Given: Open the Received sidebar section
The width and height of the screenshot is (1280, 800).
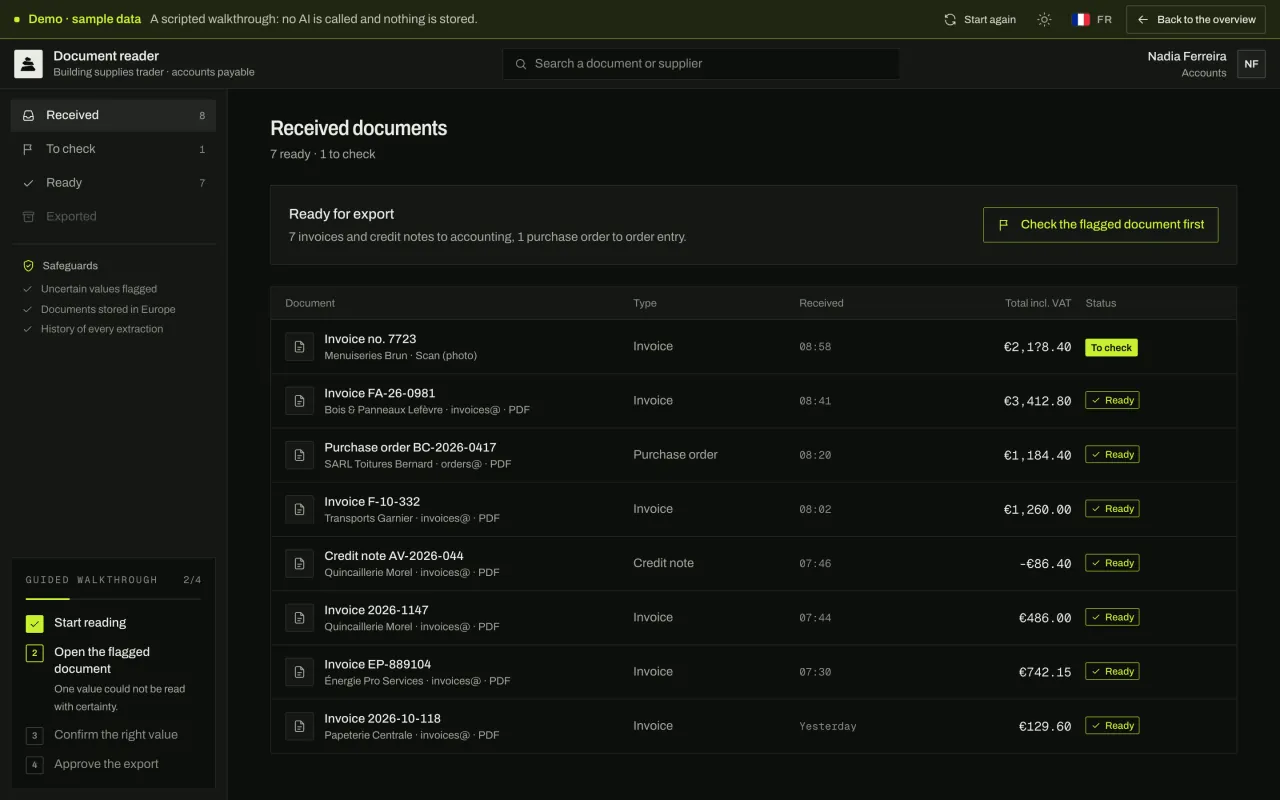Looking at the screenshot, I should [113, 115].
